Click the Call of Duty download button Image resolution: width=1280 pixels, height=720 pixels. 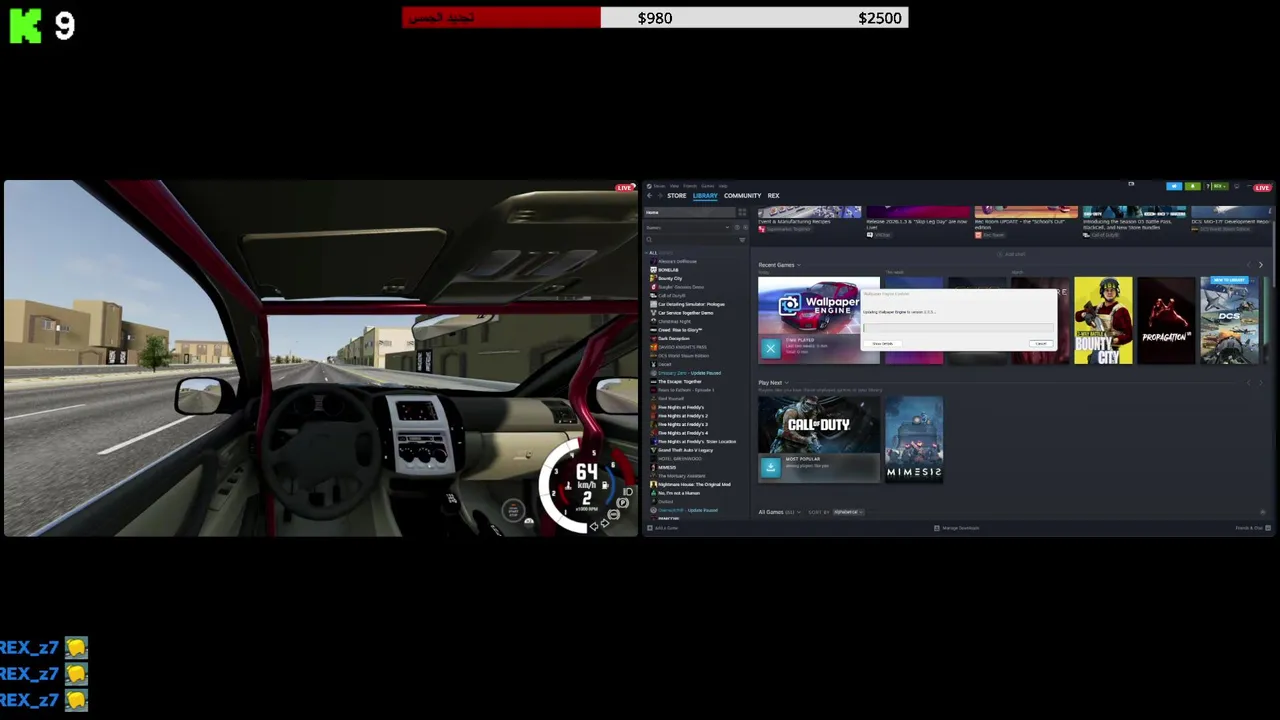770,467
